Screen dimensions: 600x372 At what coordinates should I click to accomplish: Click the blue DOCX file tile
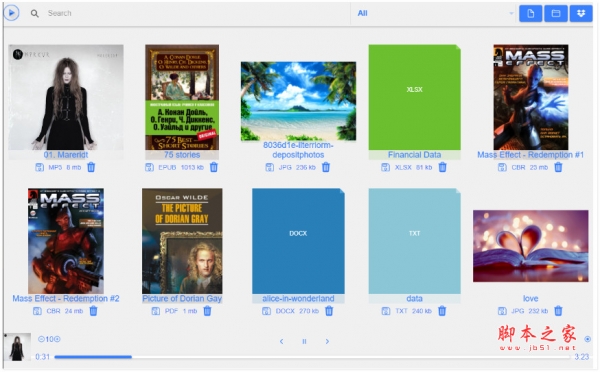[298, 241]
